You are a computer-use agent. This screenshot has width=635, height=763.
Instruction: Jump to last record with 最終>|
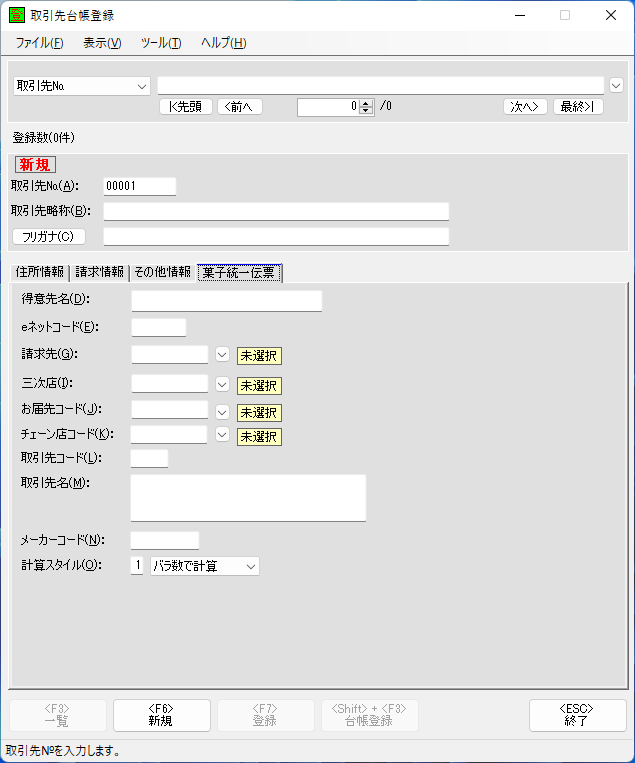[578, 107]
